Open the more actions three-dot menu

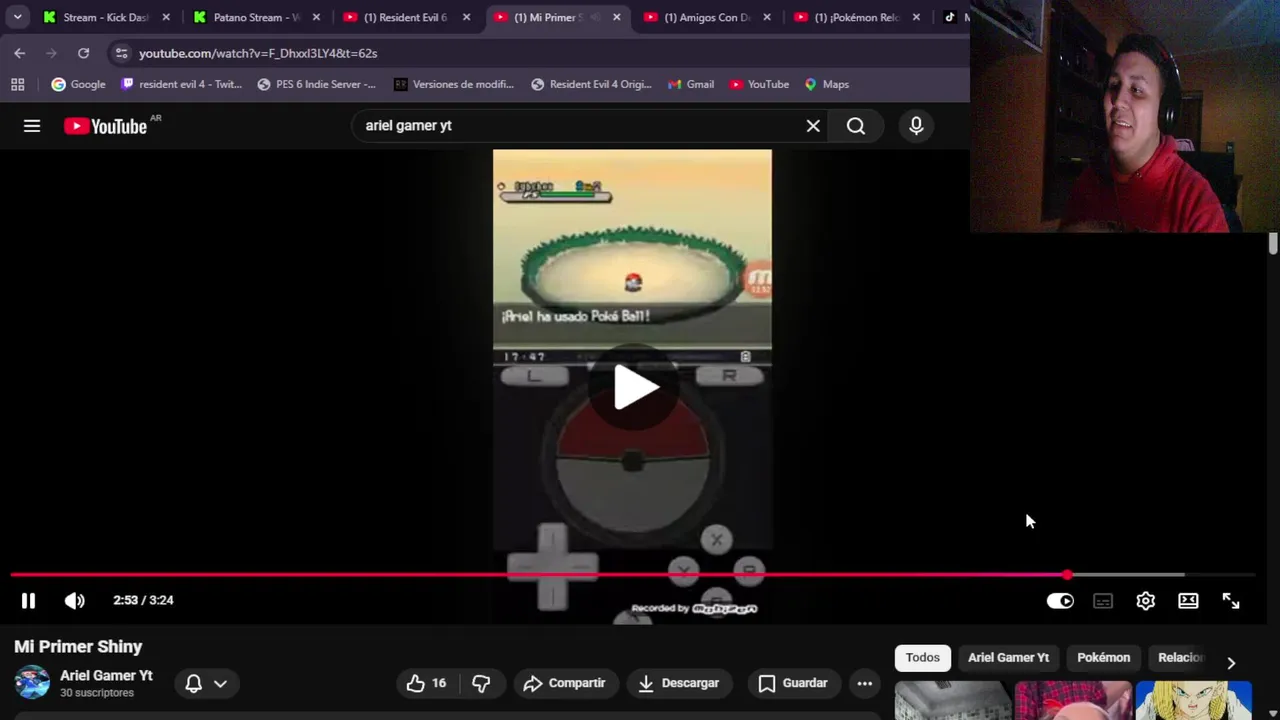click(x=865, y=683)
